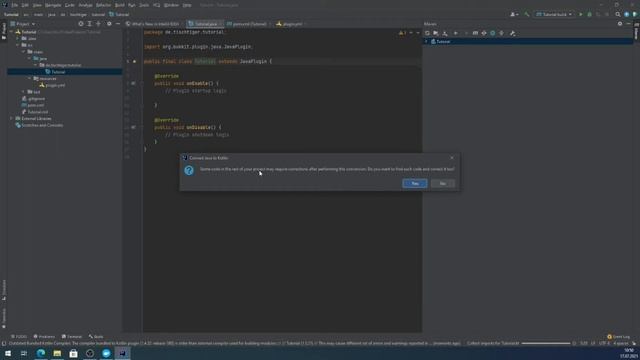
Task: Open Windows Start menu
Action: [x=8, y=353]
